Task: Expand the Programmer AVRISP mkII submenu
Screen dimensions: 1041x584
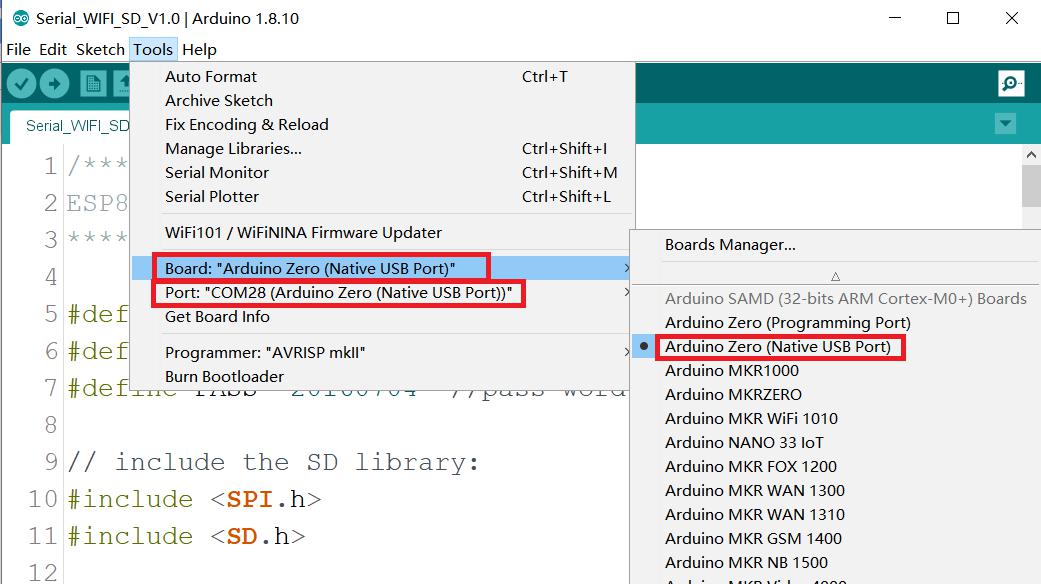Action: click(x=382, y=352)
